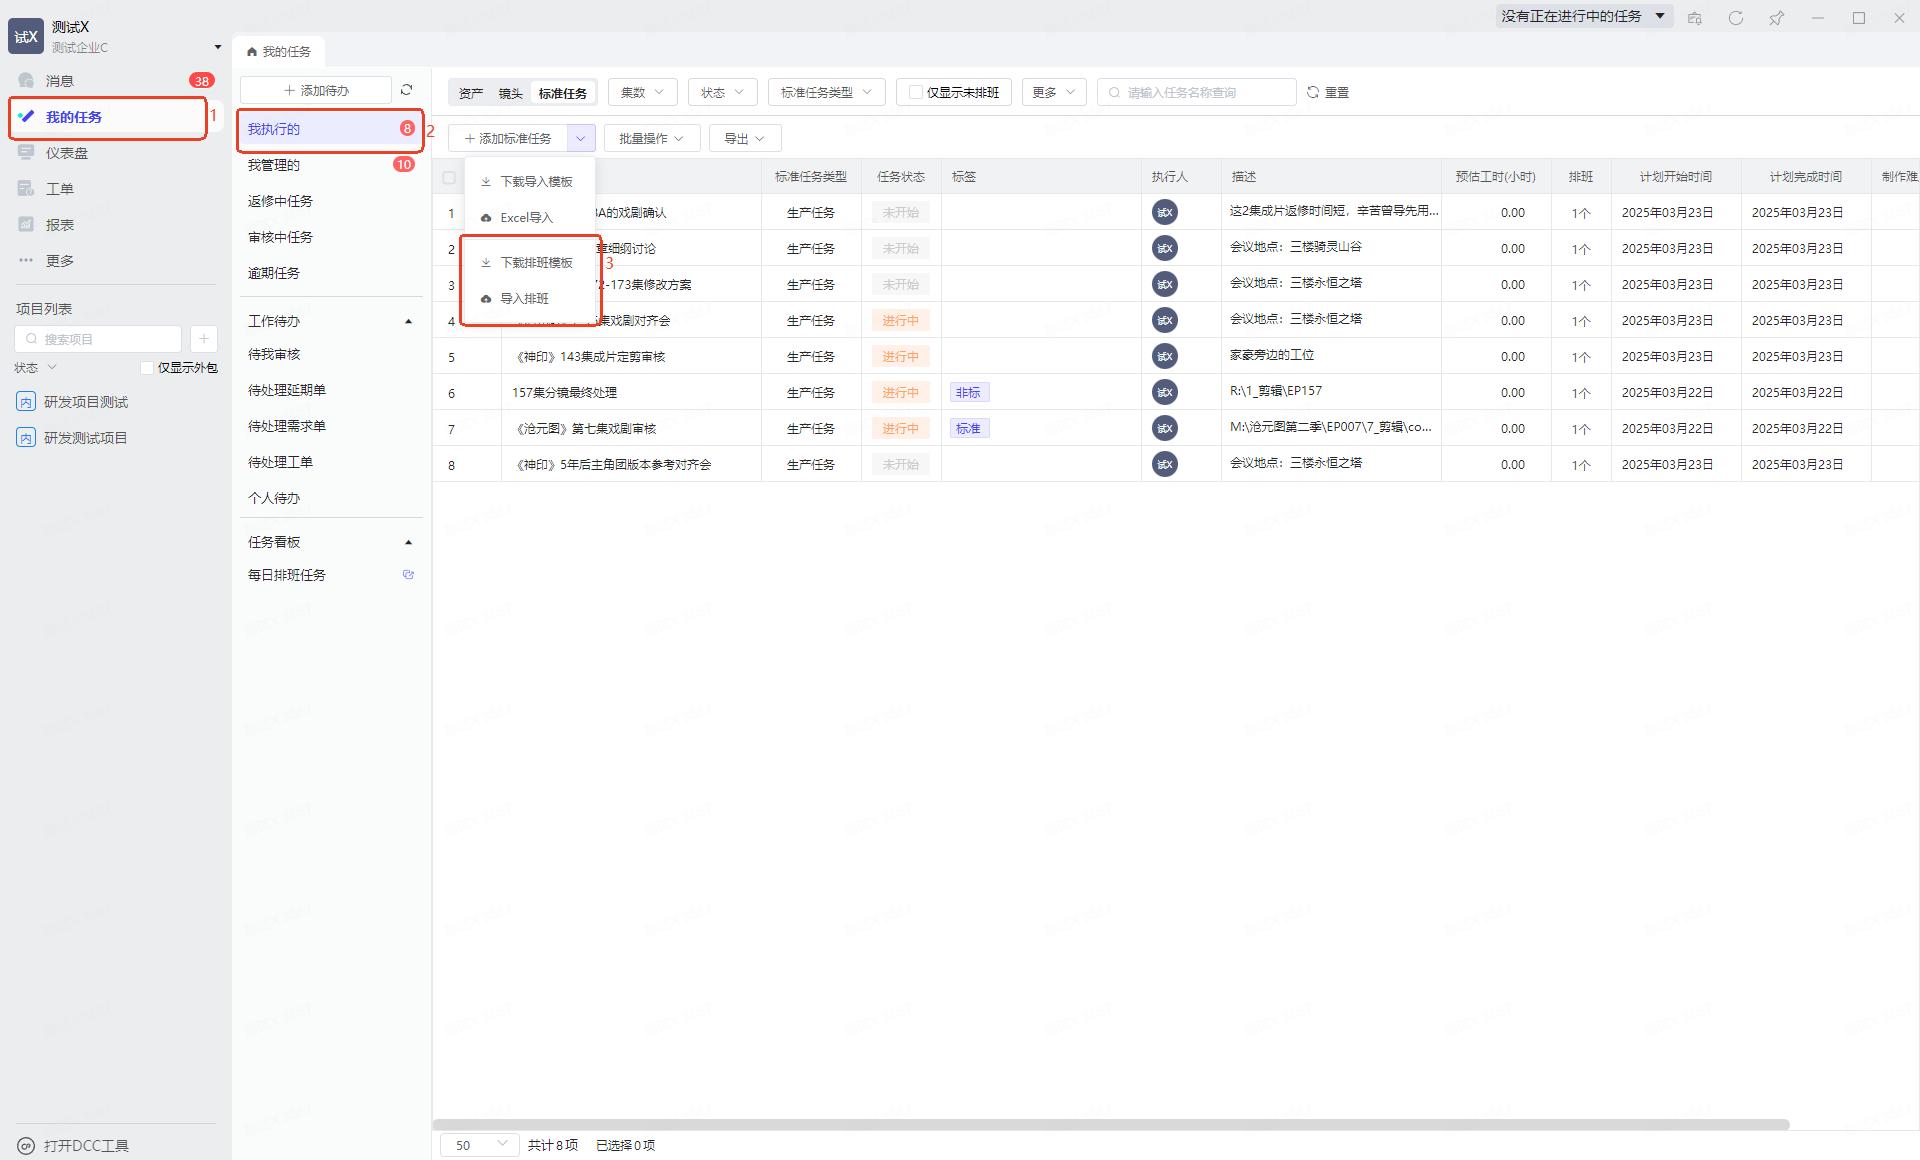Click the icon beside 每日排班任务
The image size is (1920, 1160).
click(408, 575)
